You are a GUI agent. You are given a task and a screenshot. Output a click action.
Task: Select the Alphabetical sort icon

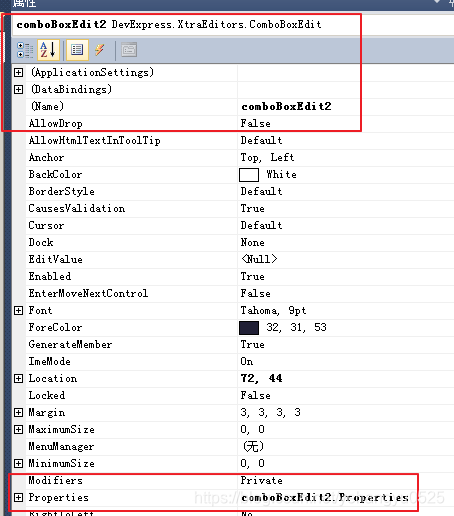point(48,50)
